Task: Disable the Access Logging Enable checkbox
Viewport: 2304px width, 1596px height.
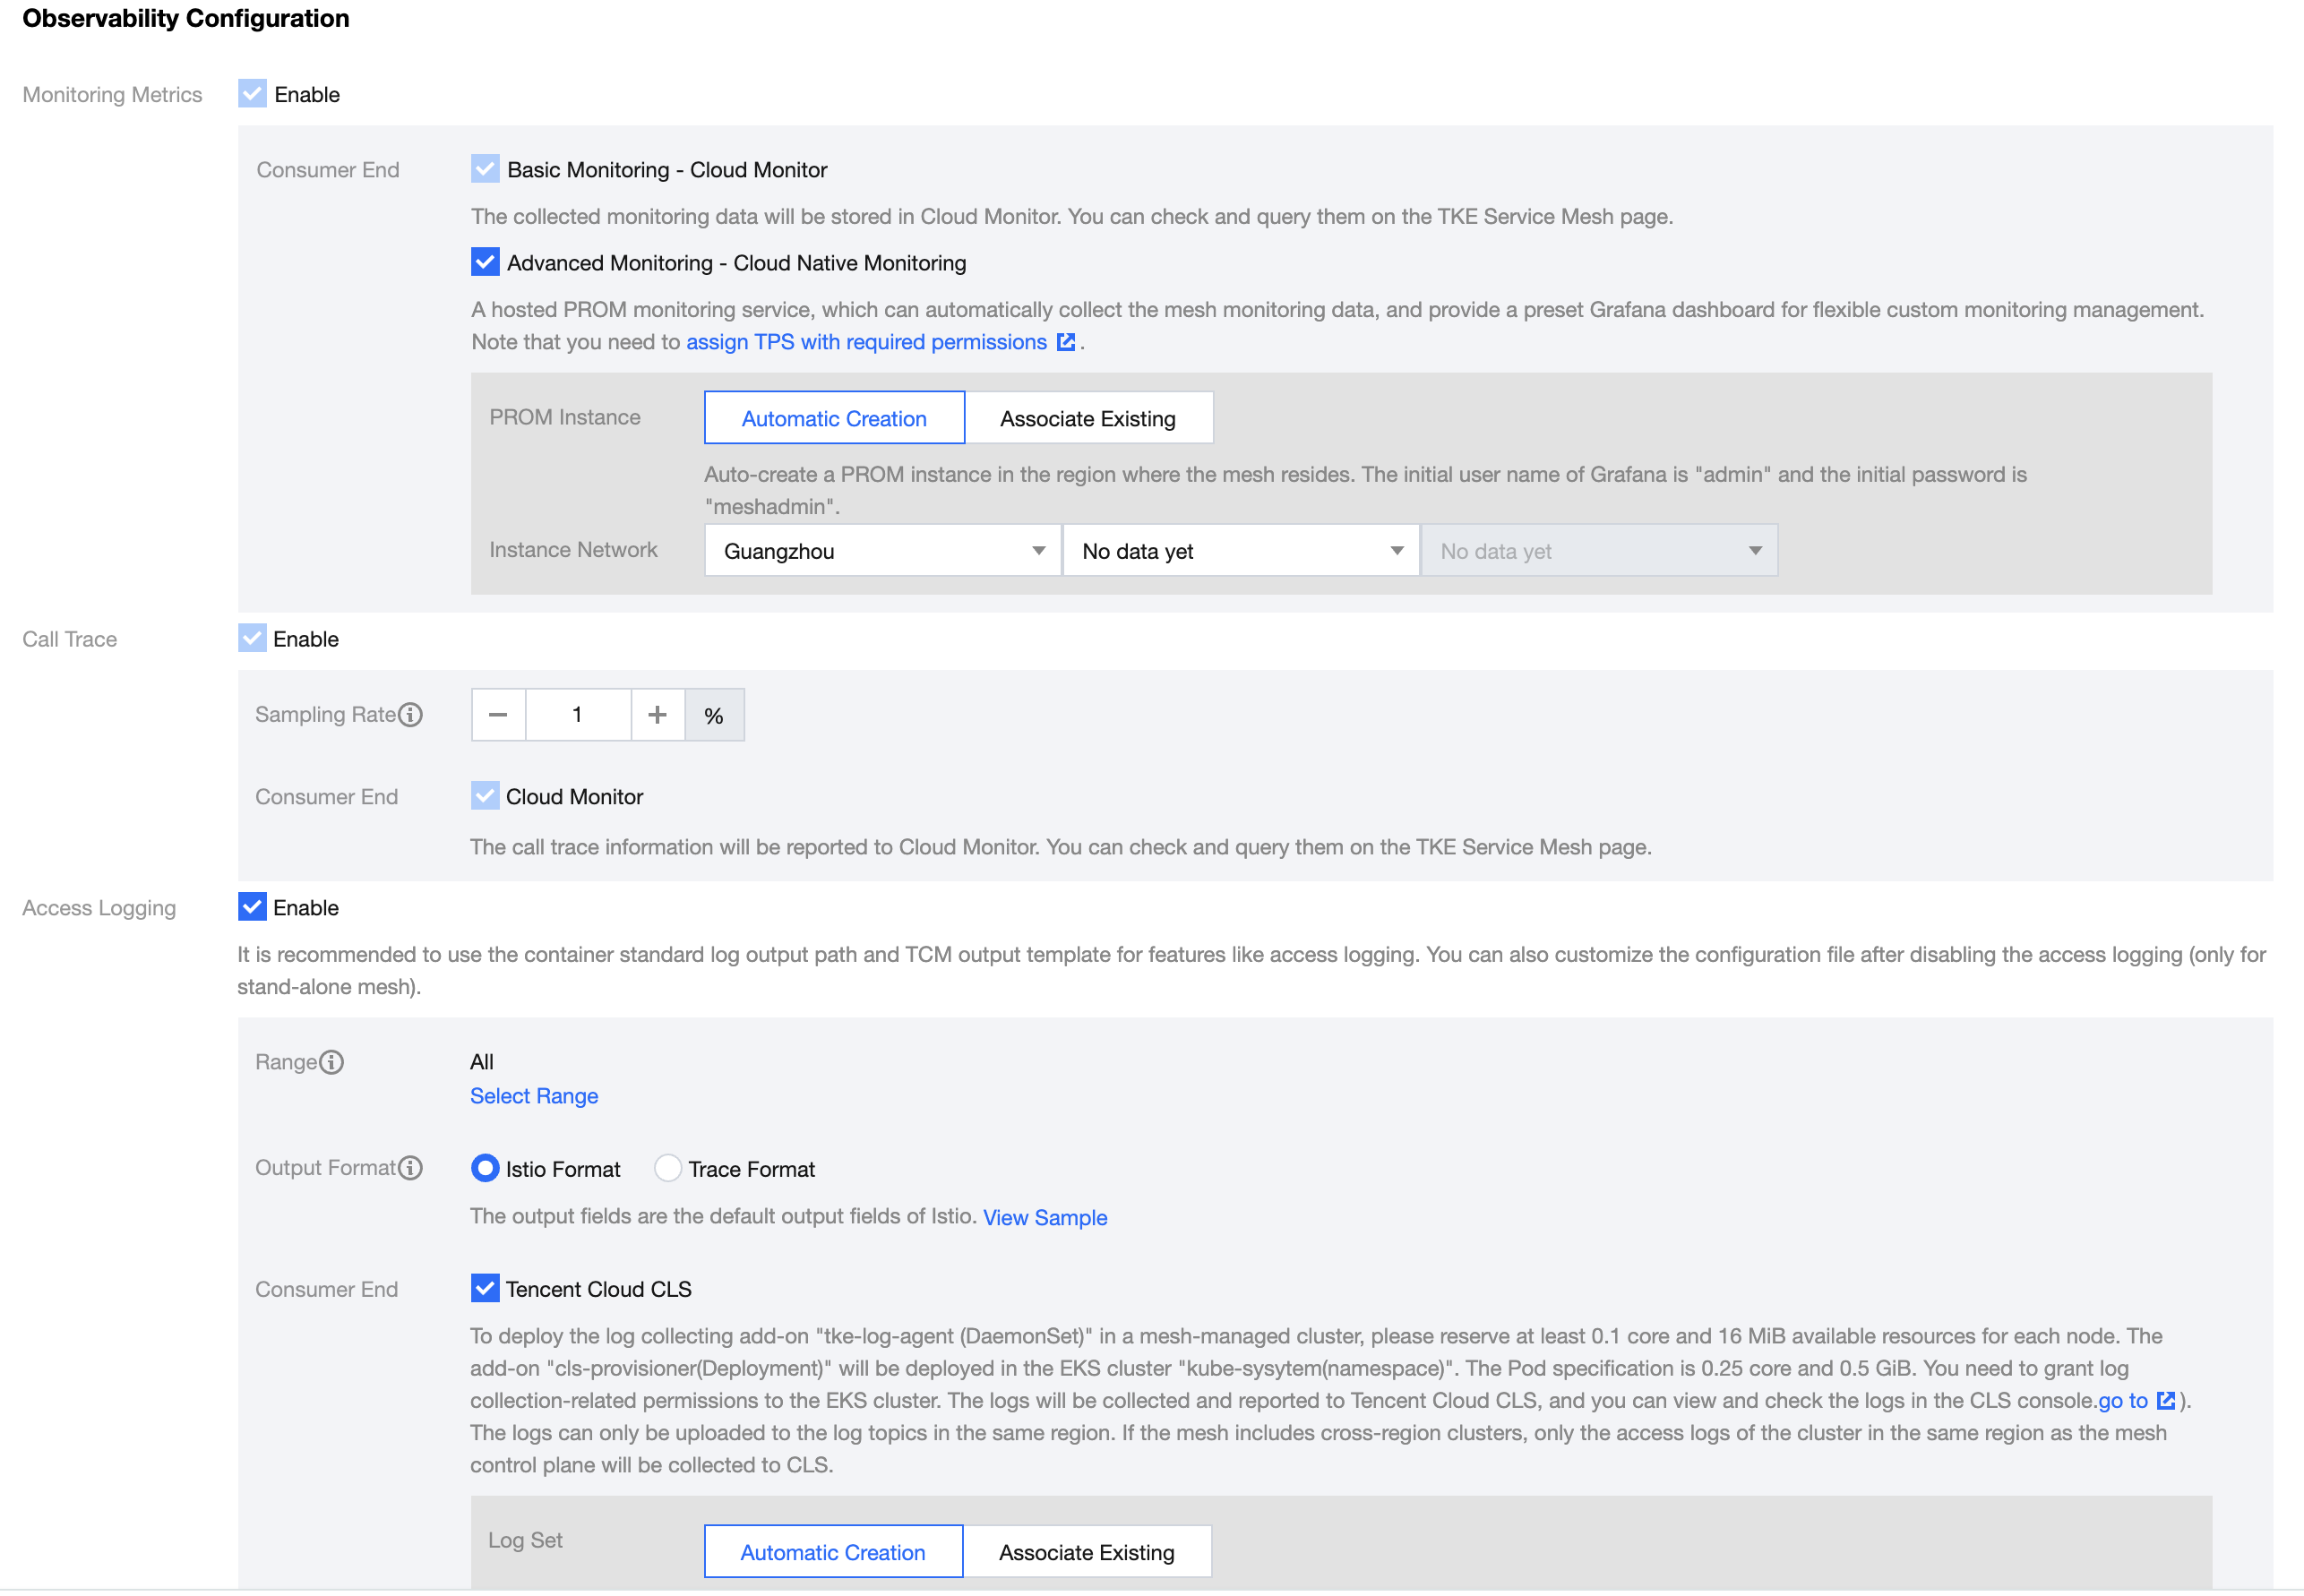Action: (252, 907)
